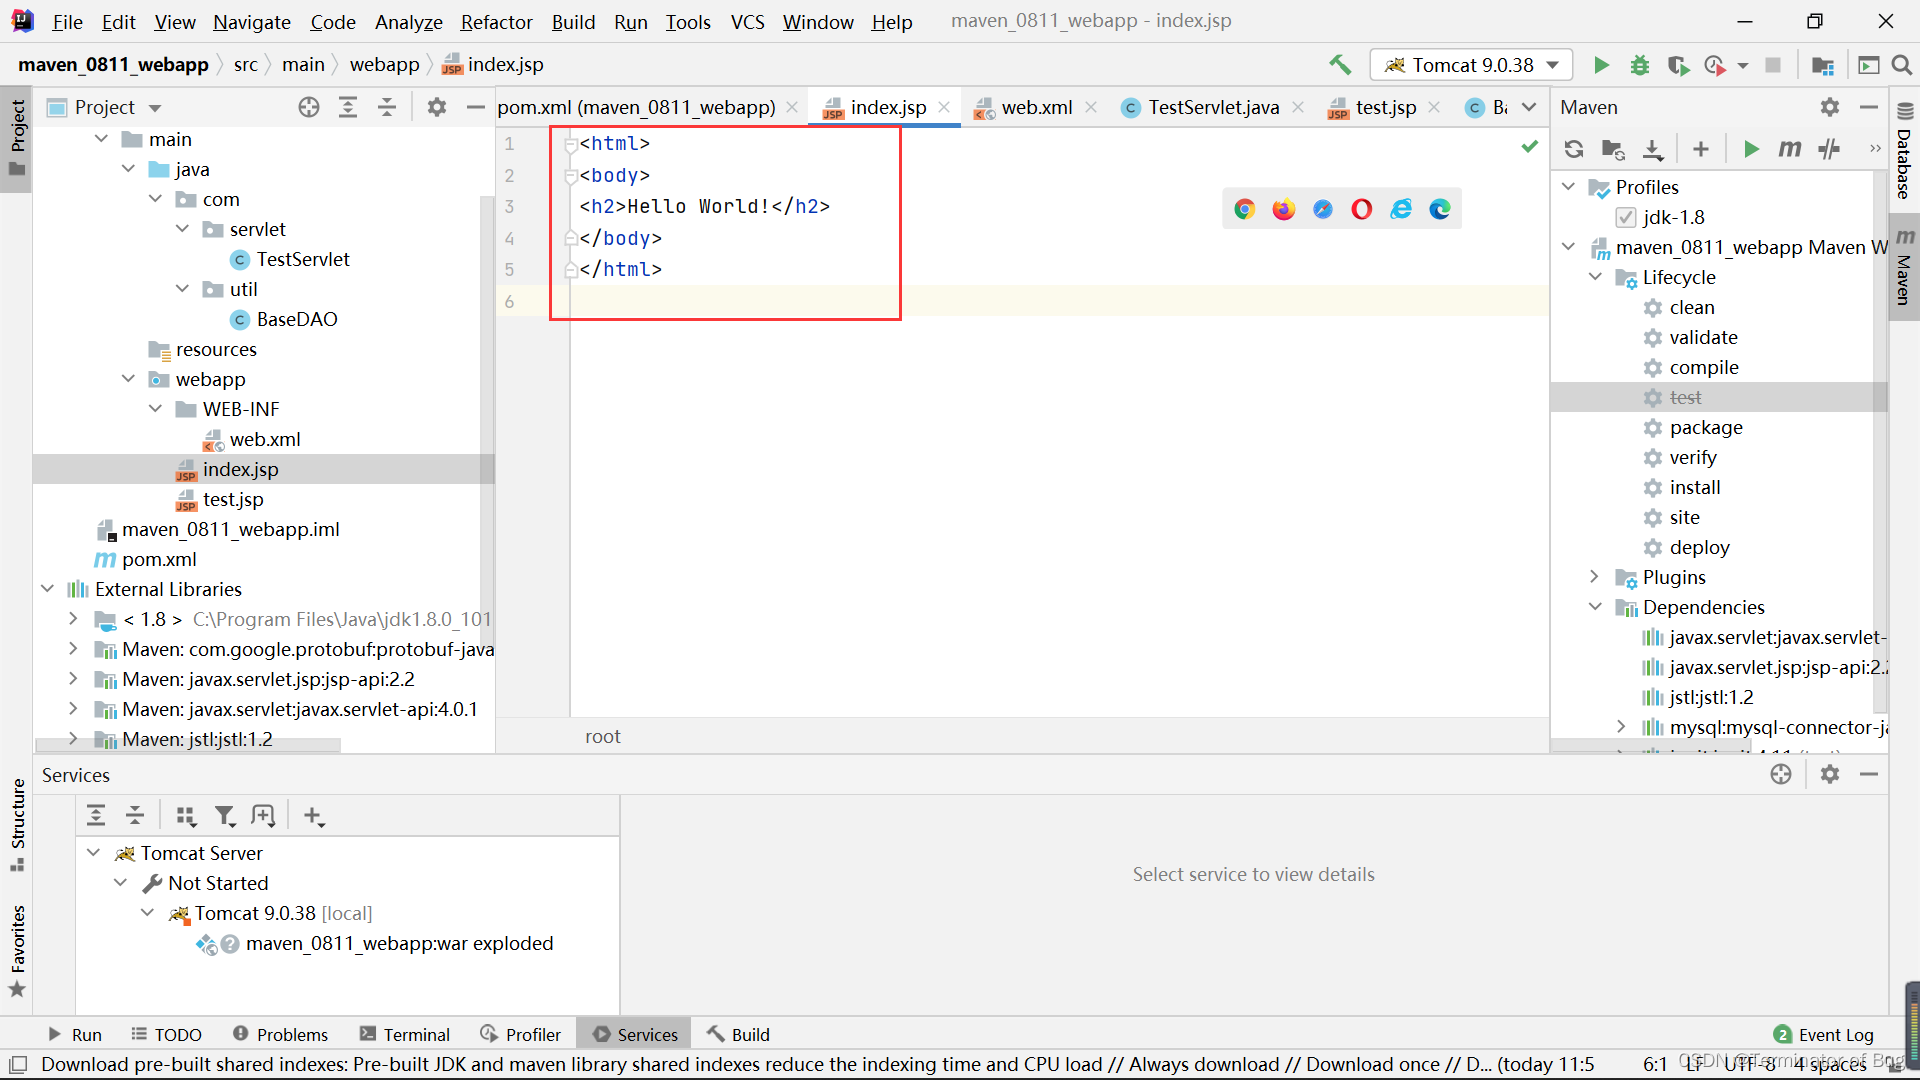Viewport: 1920px width, 1080px height.
Task: Open in Chrome browser icon
Action: point(1244,209)
